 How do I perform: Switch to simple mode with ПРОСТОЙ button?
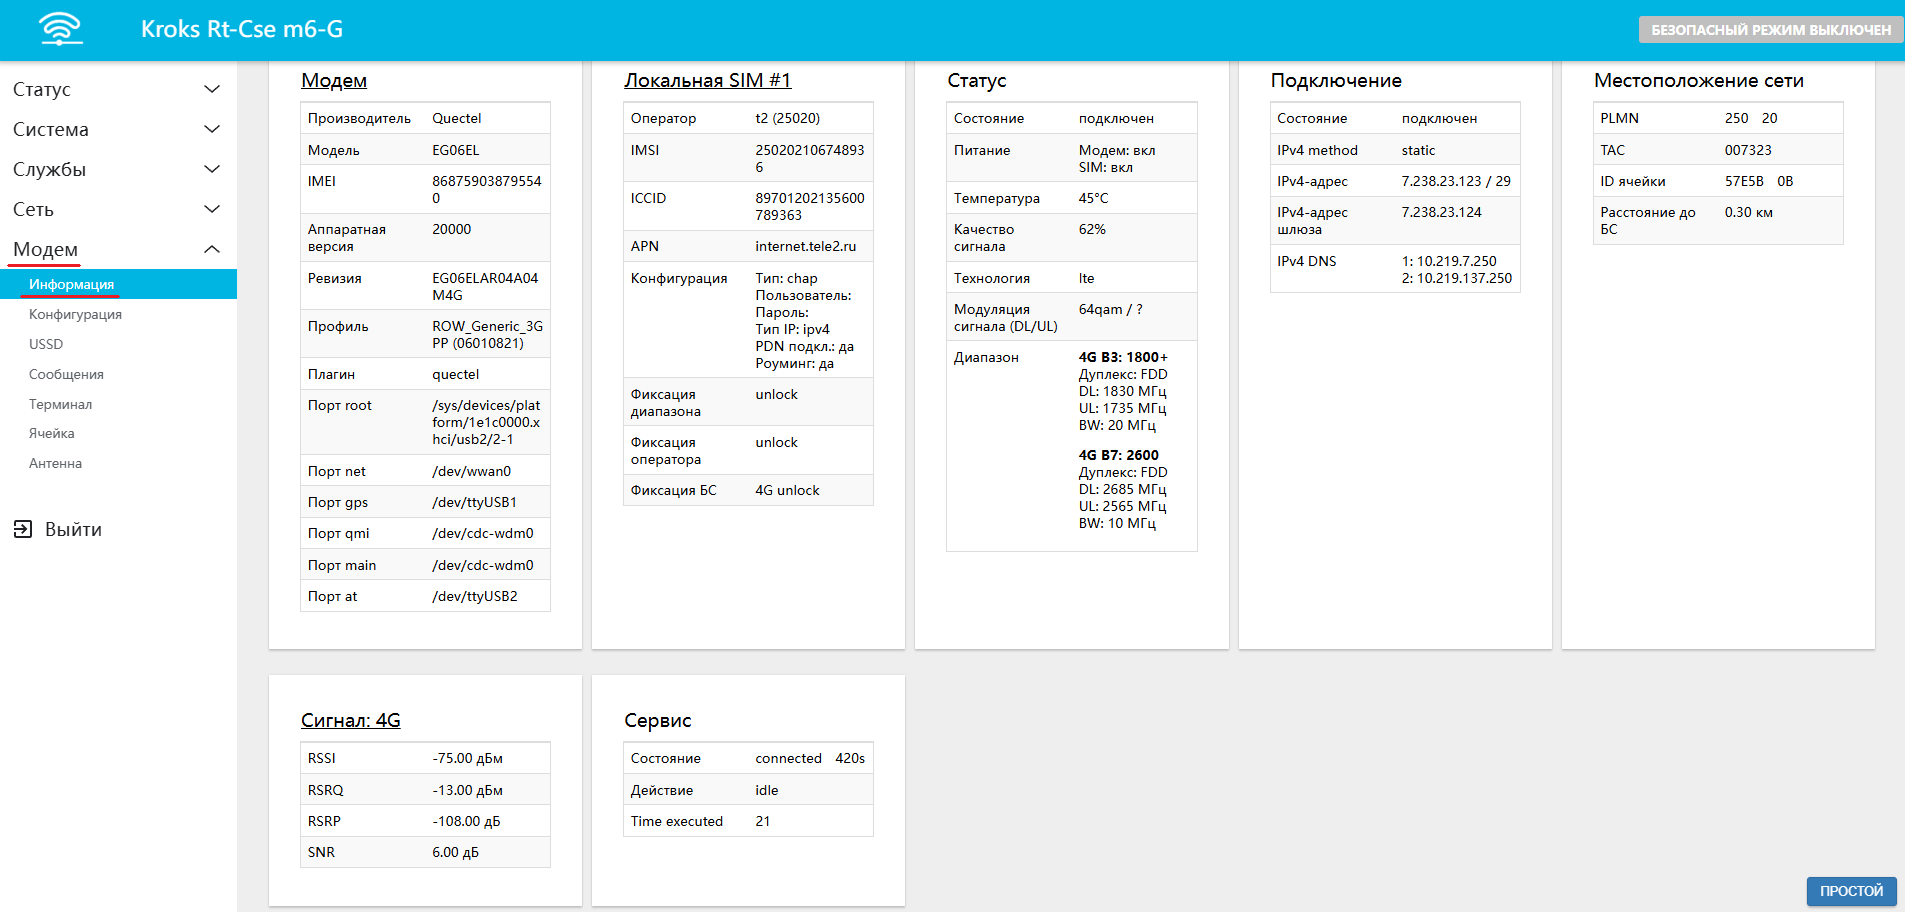tap(1850, 891)
